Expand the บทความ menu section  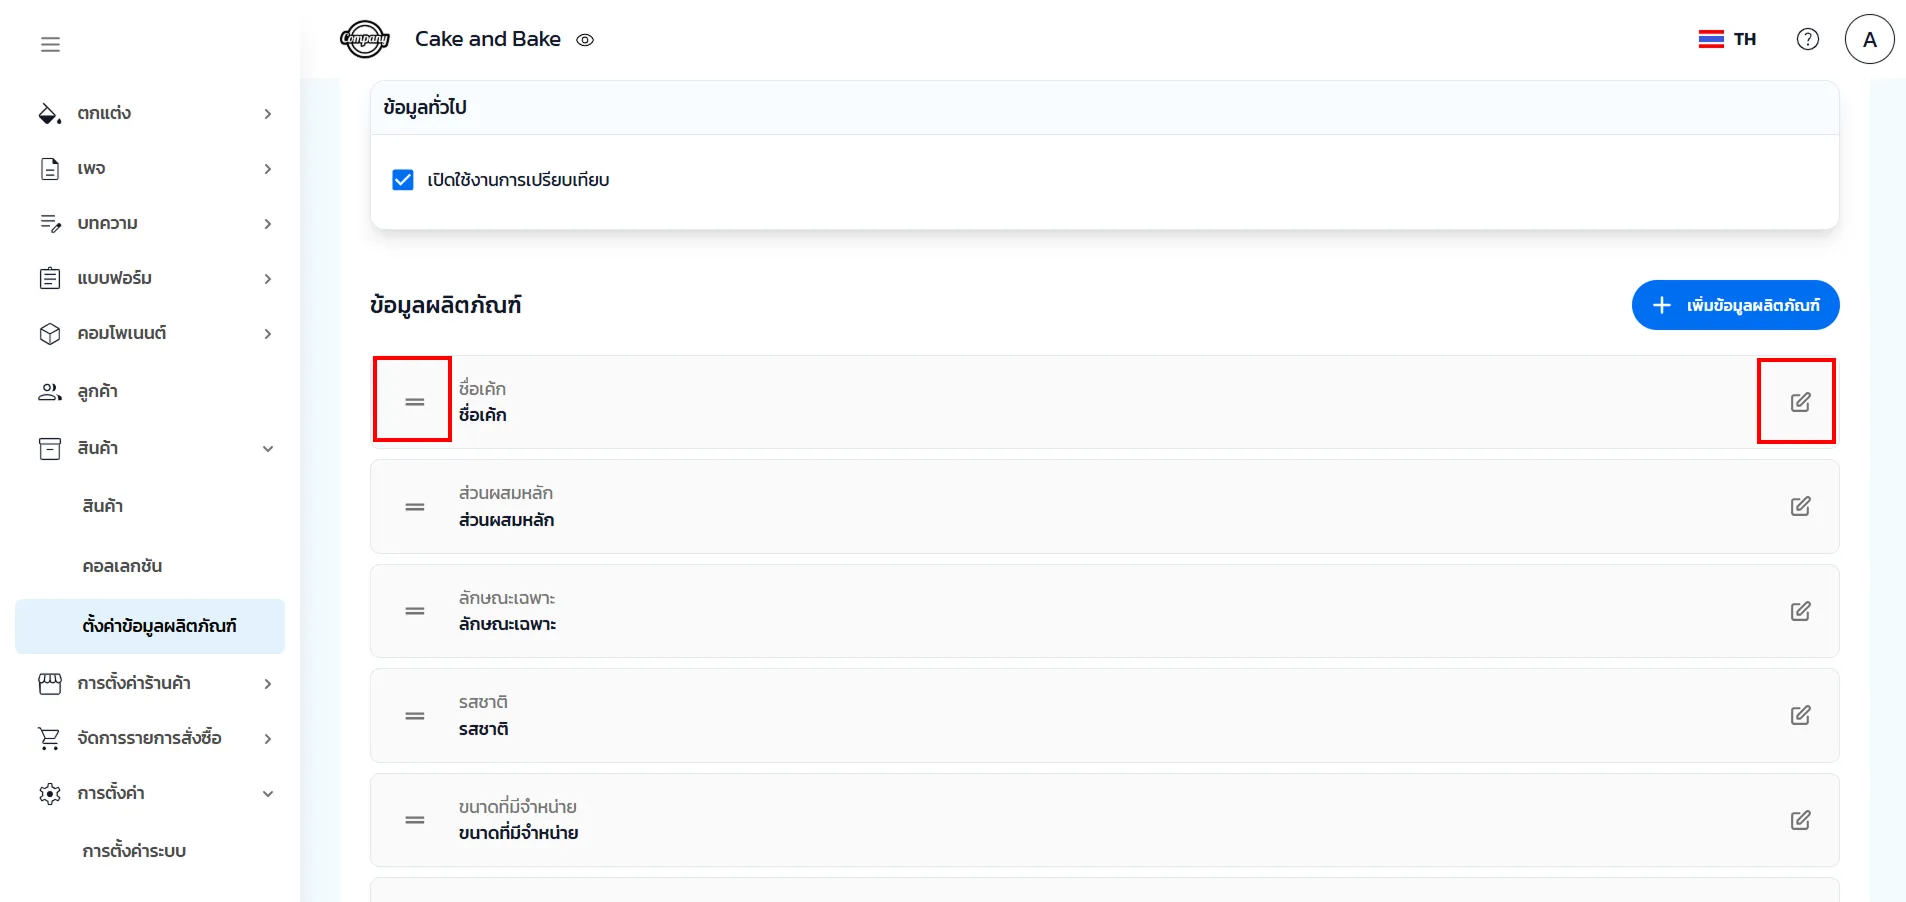(155, 223)
